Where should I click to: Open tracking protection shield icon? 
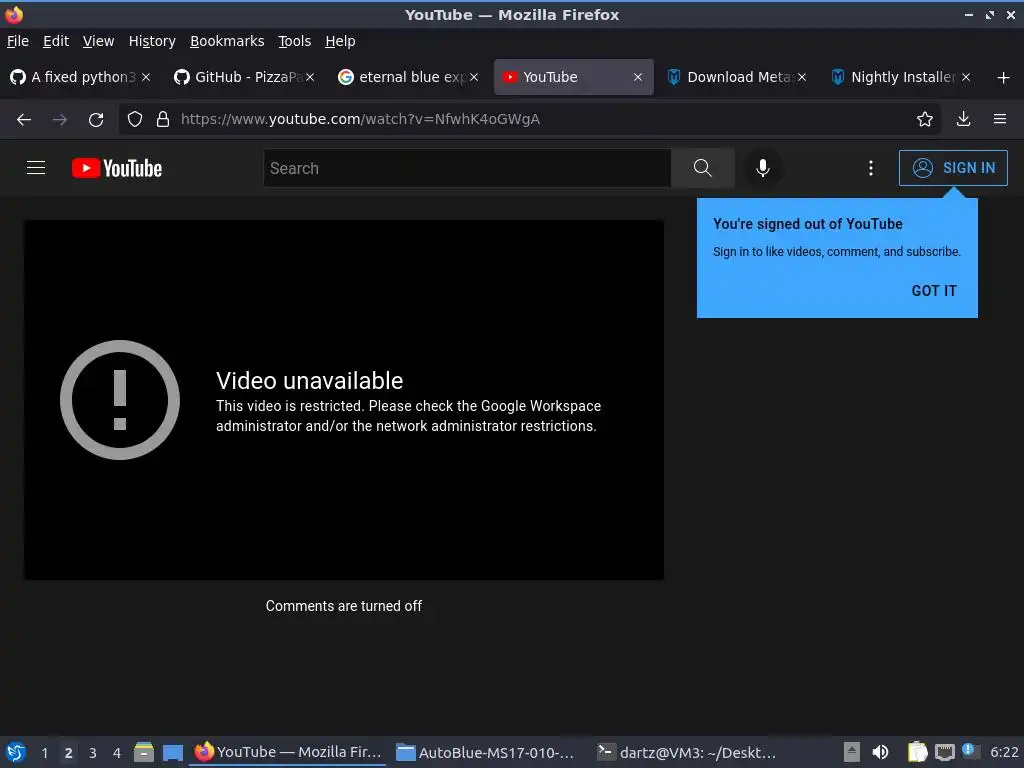[135, 119]
